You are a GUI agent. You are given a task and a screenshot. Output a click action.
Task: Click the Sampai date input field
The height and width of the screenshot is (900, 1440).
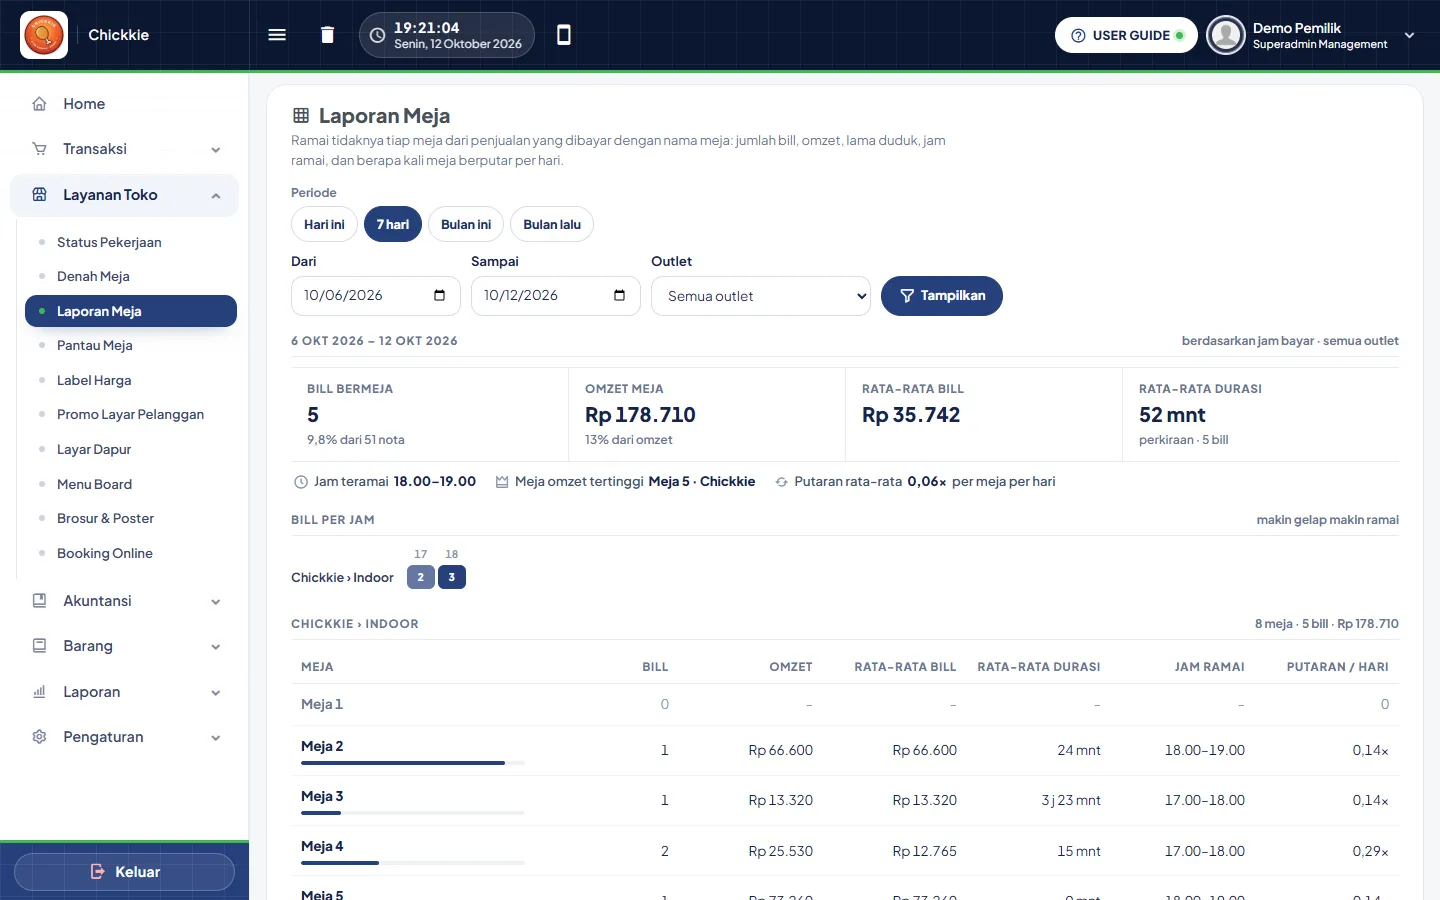[556, 296]
